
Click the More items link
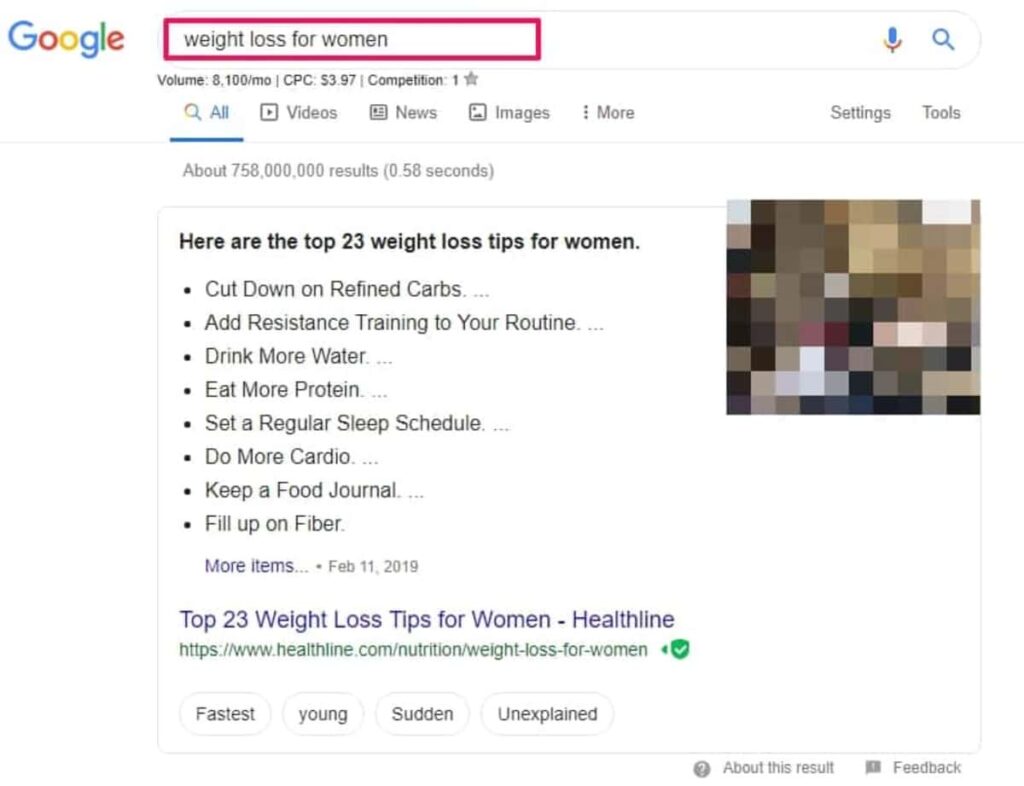tap(256, 565)
